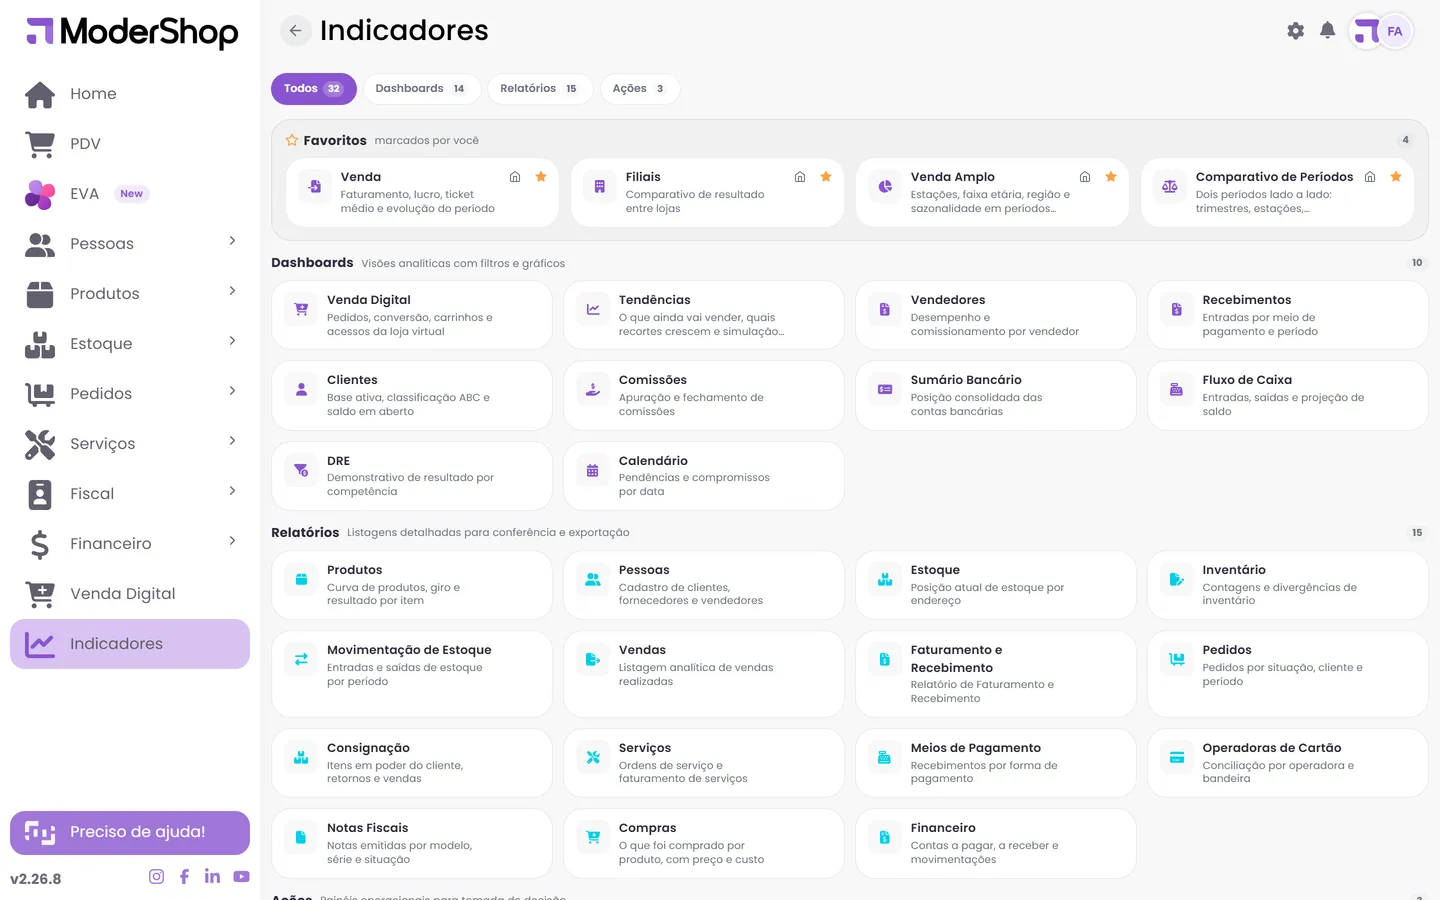Click the Preciso de ajuda! button

[130, 833]
